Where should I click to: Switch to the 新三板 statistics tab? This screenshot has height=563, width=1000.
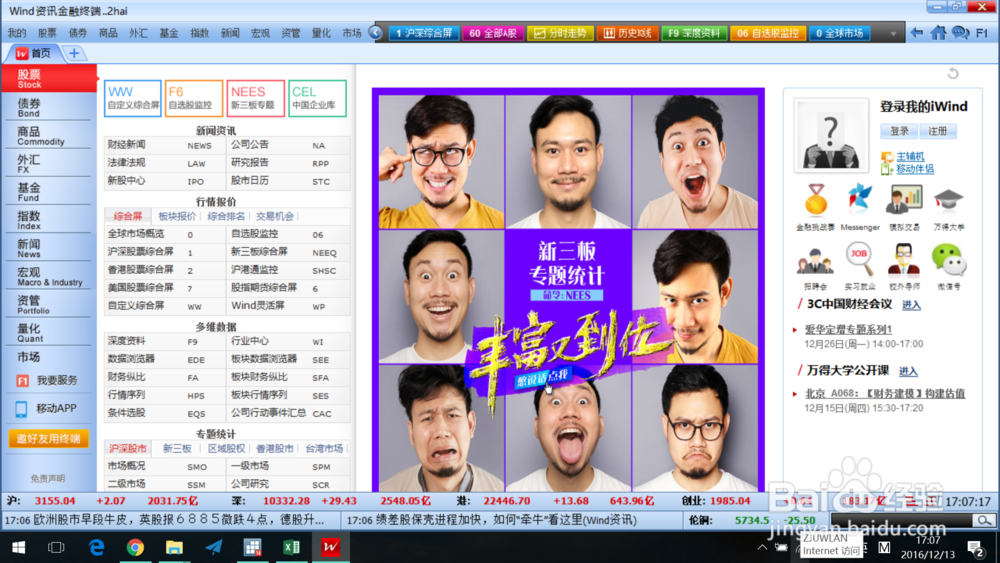pyautogui.click(x=177, y=448)
